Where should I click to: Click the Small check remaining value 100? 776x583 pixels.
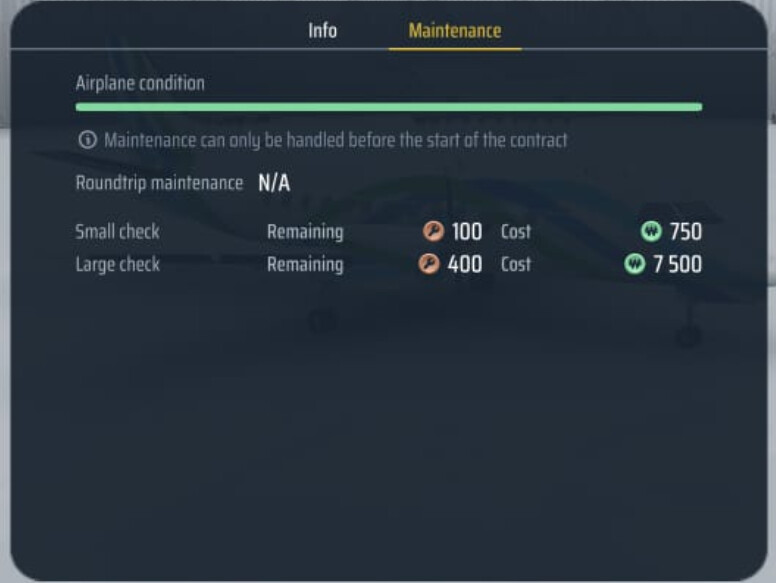tap(466, 232)
